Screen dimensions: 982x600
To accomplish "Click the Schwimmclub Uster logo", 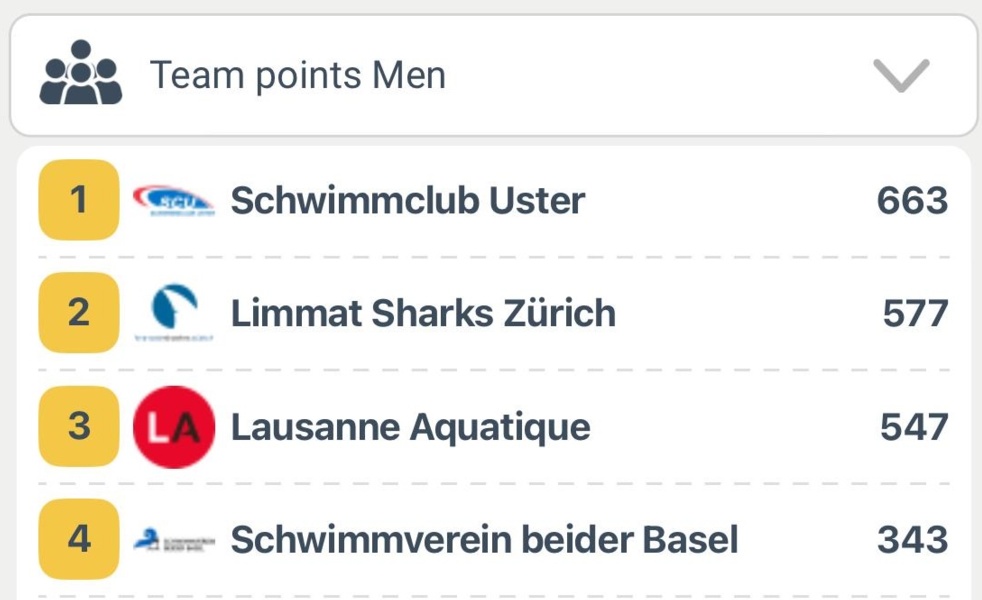I will (173, 200).
